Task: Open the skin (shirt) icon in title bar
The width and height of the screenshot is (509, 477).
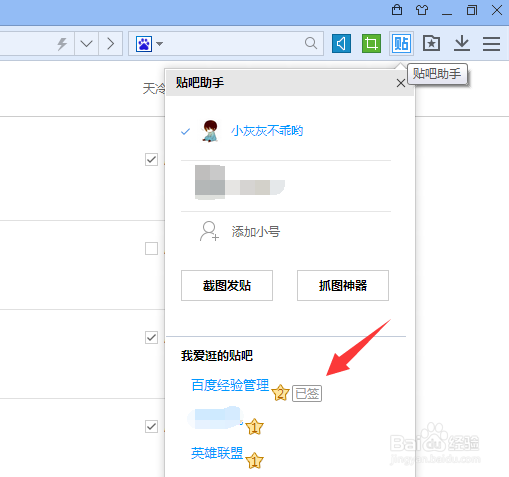Action: click(422, 10)
